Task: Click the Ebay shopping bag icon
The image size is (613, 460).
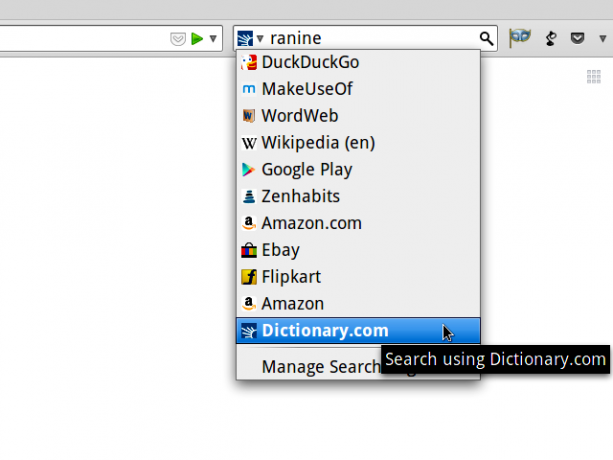Action: click(249, 250)
